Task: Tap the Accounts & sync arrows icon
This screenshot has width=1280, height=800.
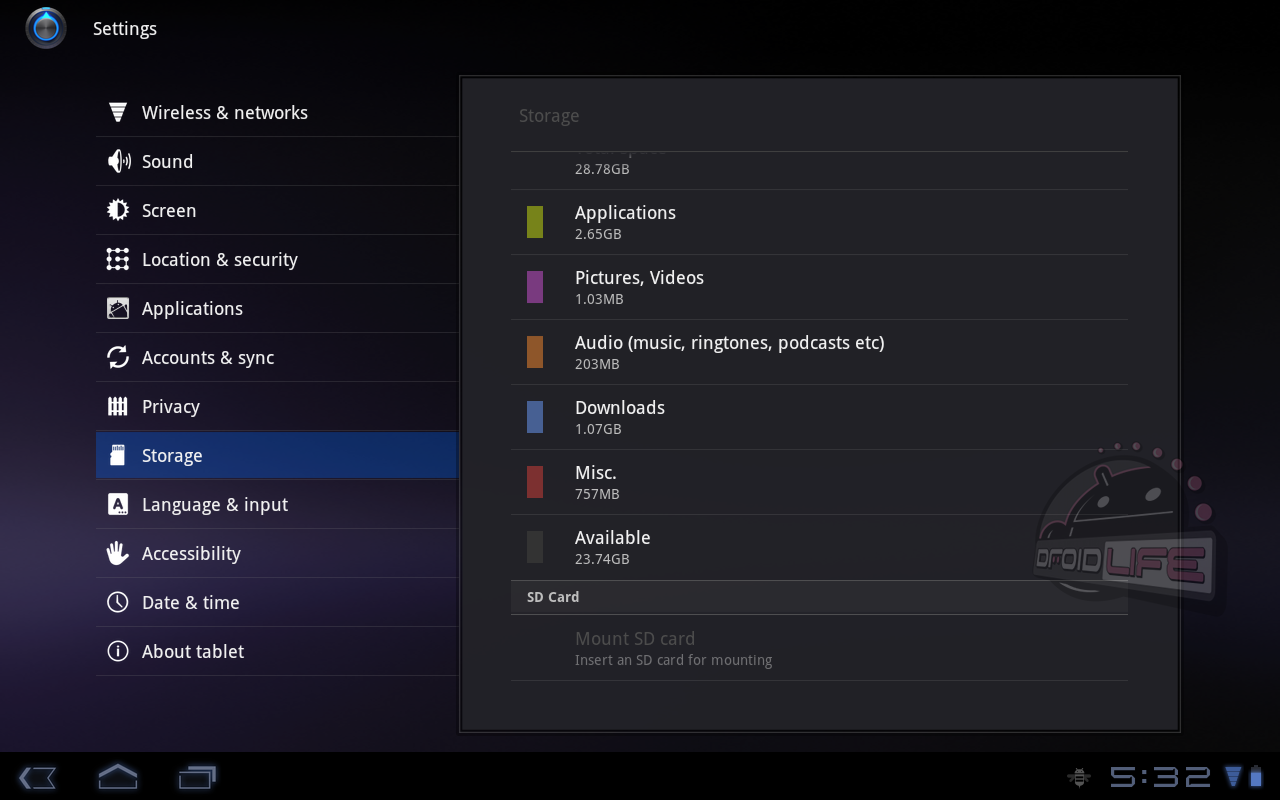Action: 118,357
